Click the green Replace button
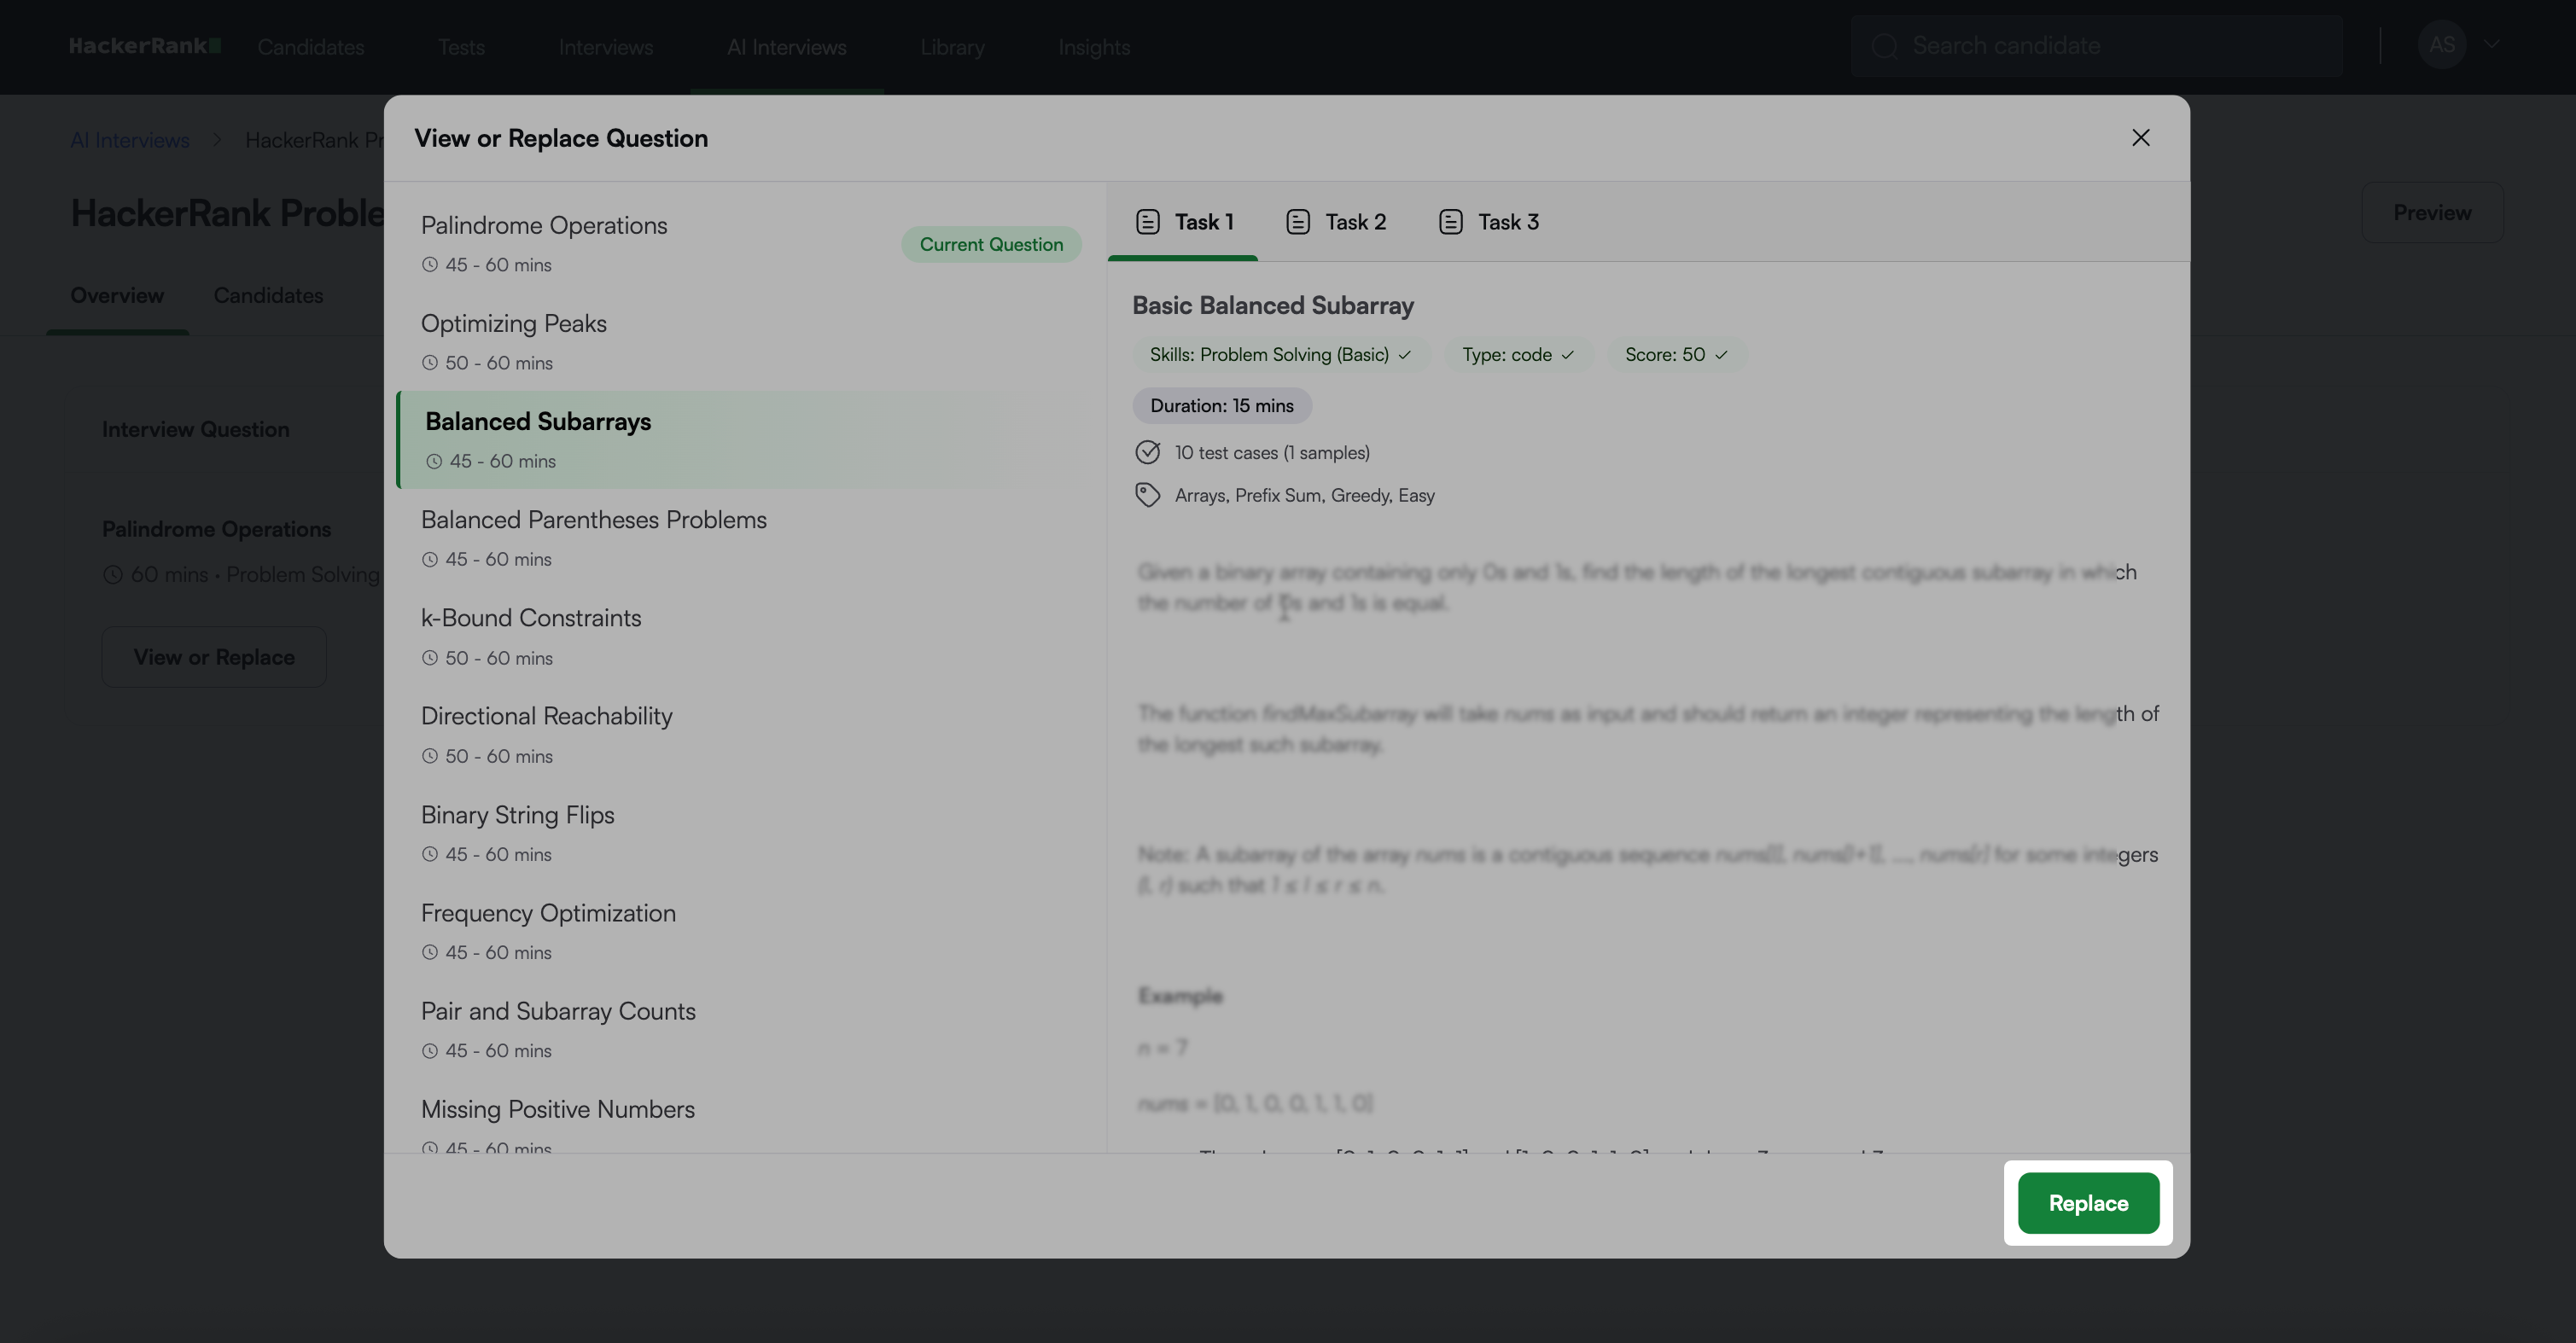 (x=2088, y=1203)
